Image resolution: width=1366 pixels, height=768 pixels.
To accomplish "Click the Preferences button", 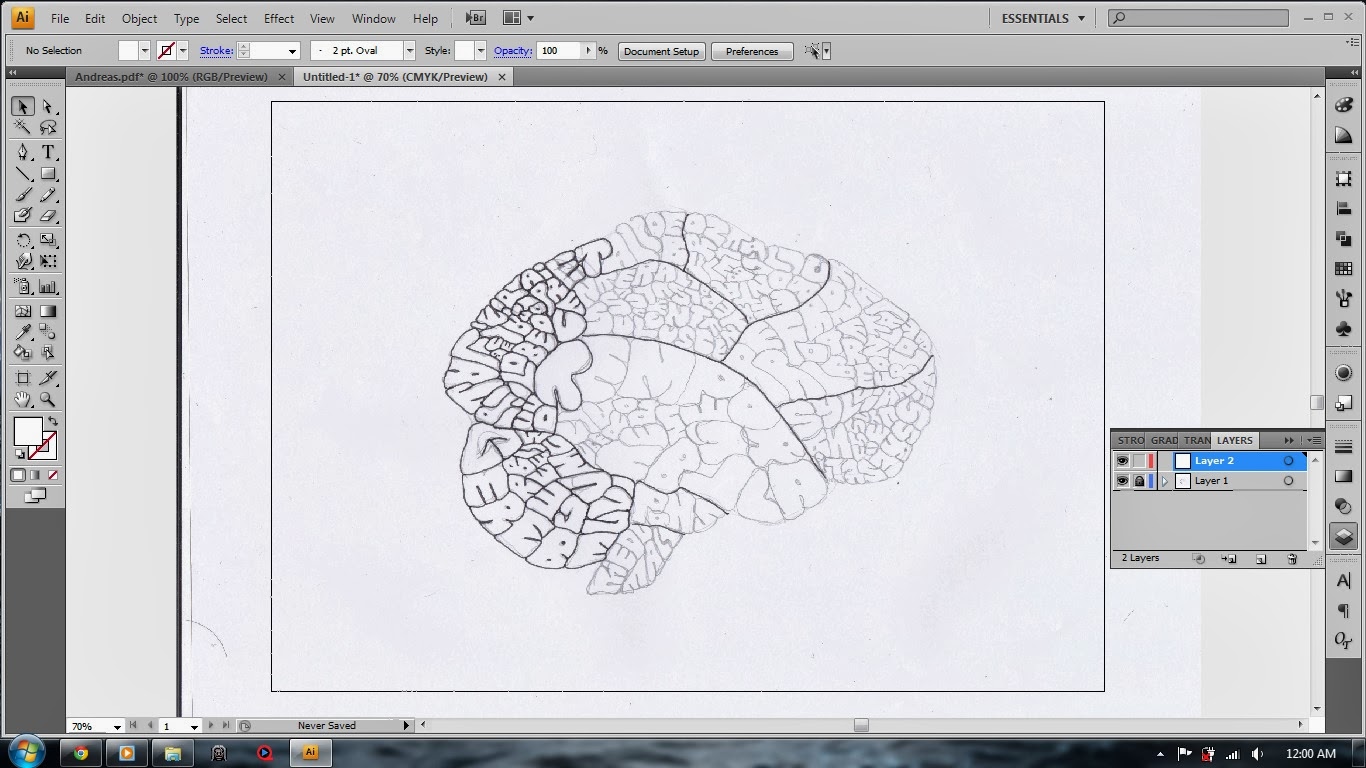I will [x=752, y=51].
